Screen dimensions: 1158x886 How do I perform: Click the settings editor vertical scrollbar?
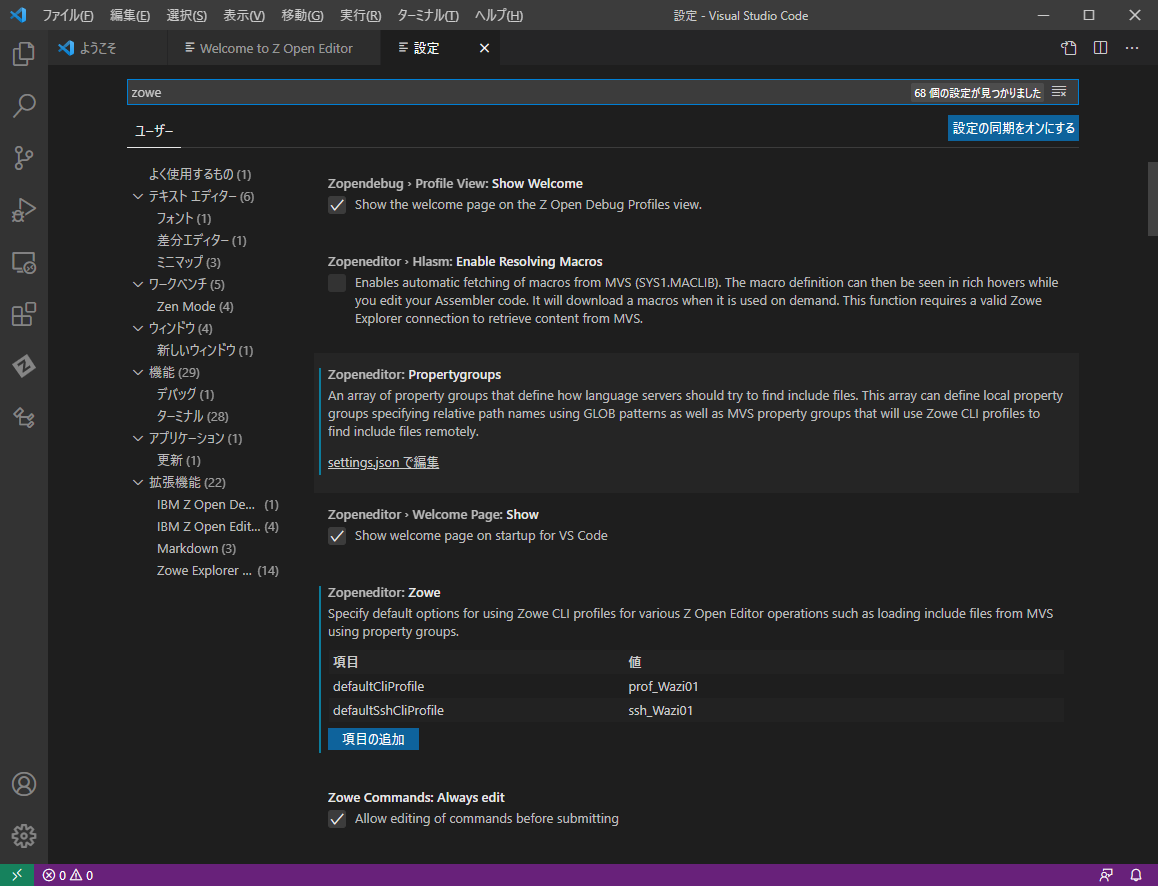[x=1152, y=198]
